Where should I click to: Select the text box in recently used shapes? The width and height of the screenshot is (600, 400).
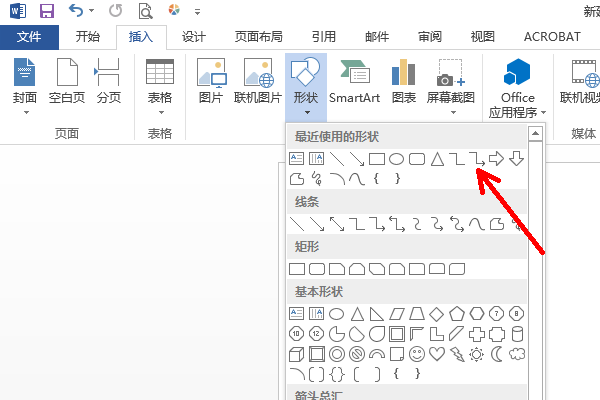click(297, 158)
